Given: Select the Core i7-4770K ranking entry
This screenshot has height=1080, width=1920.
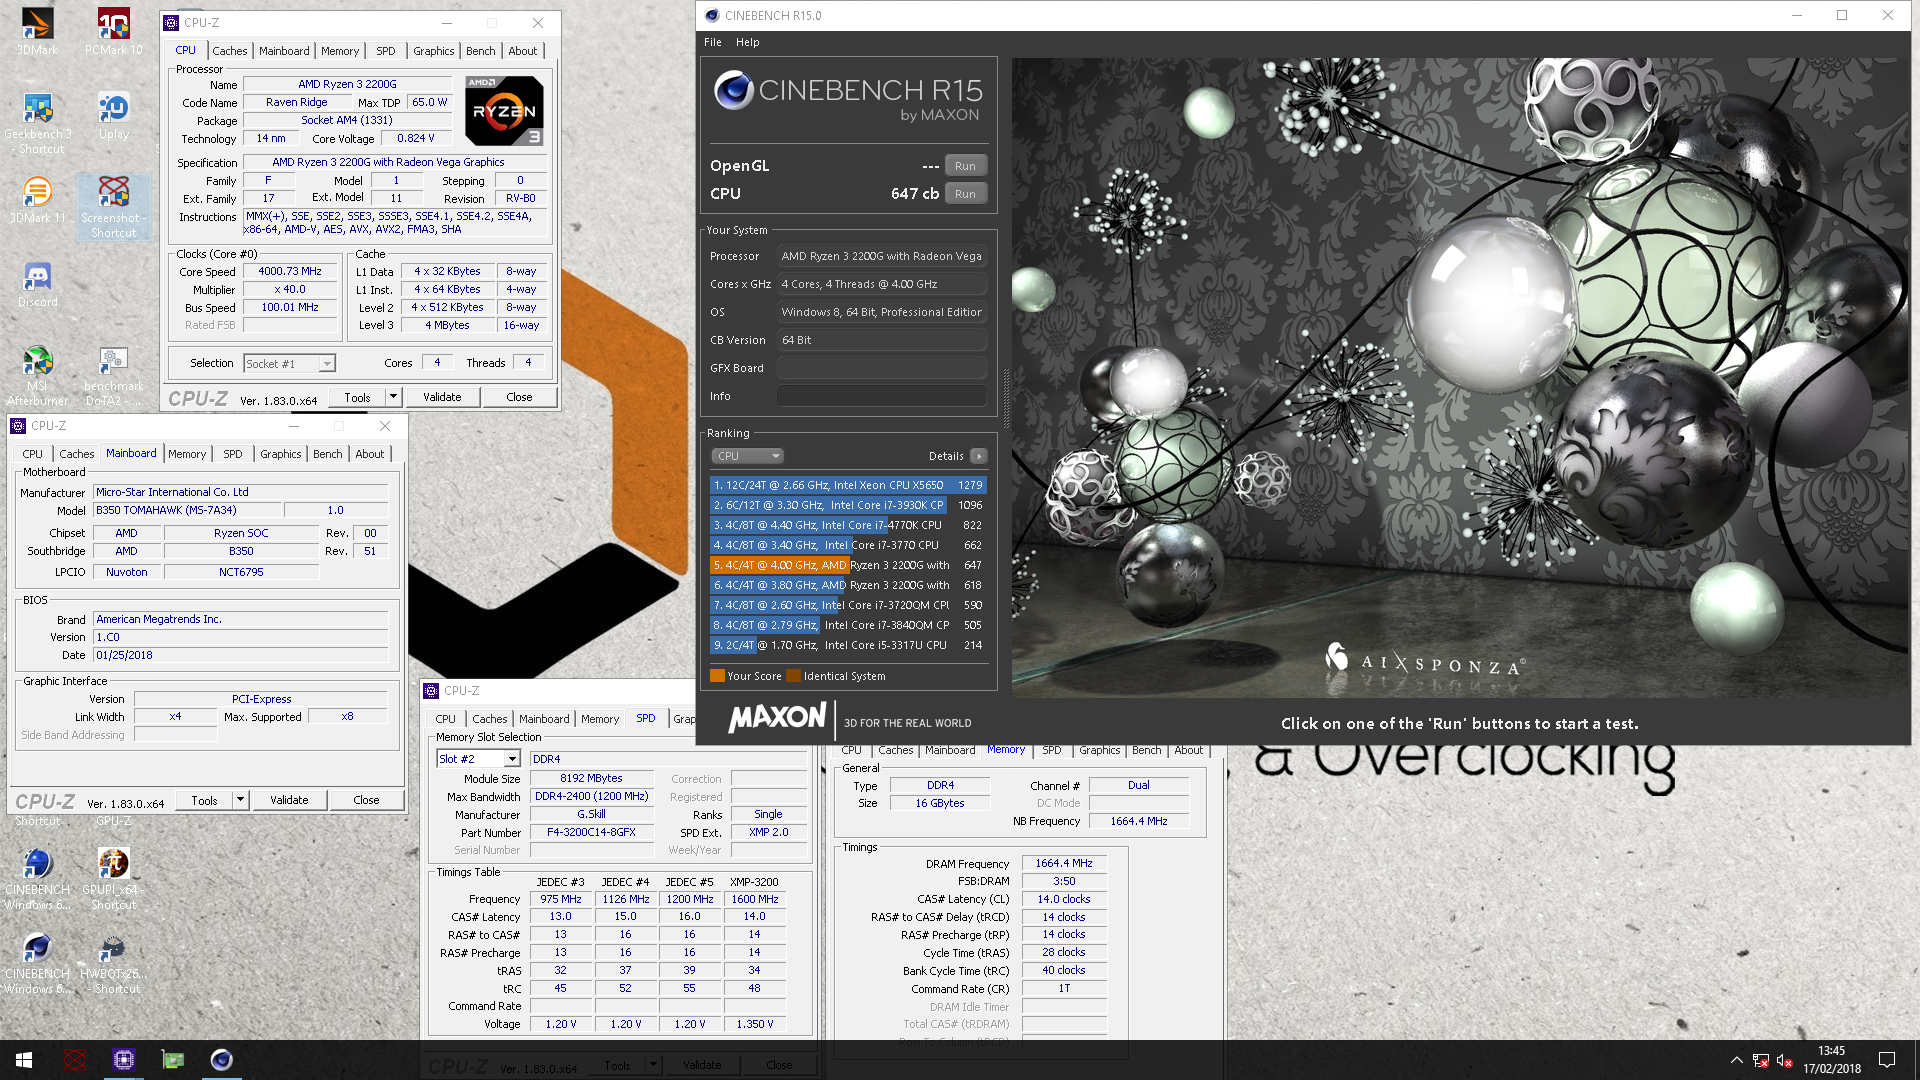Looking at the screenshot, I should coord(848,525).
